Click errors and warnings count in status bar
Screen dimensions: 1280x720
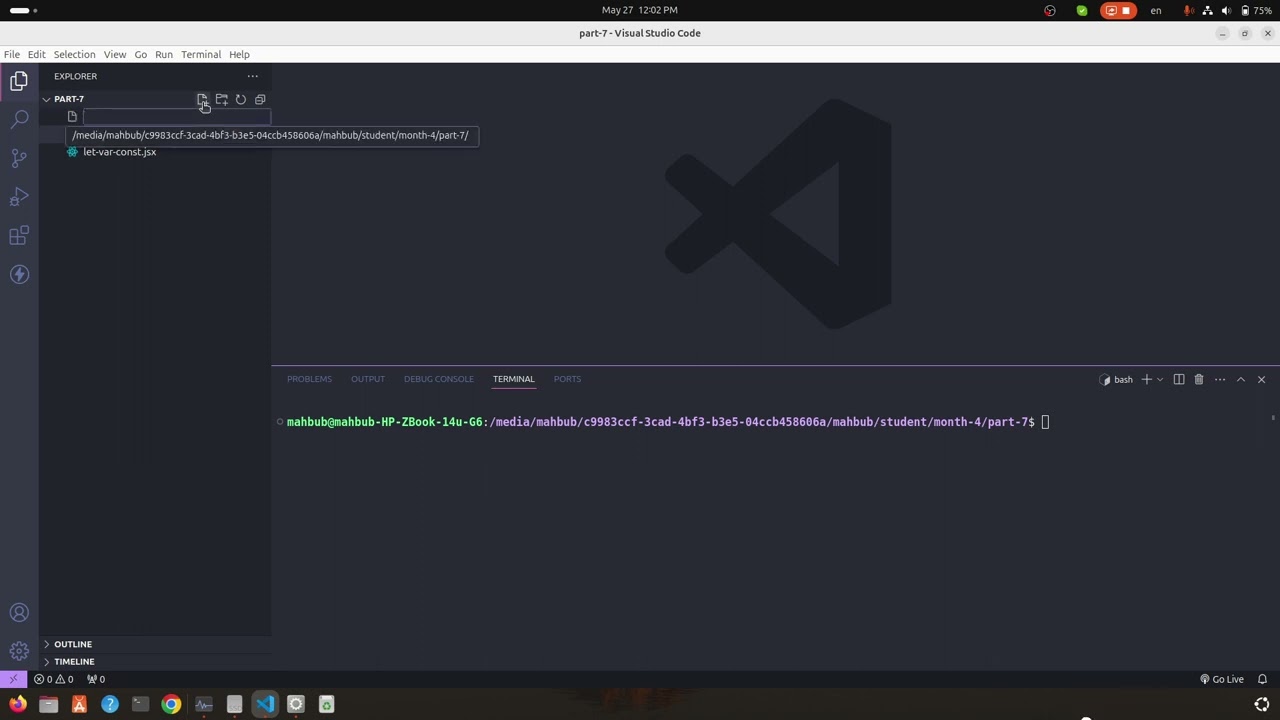[54, 679]
